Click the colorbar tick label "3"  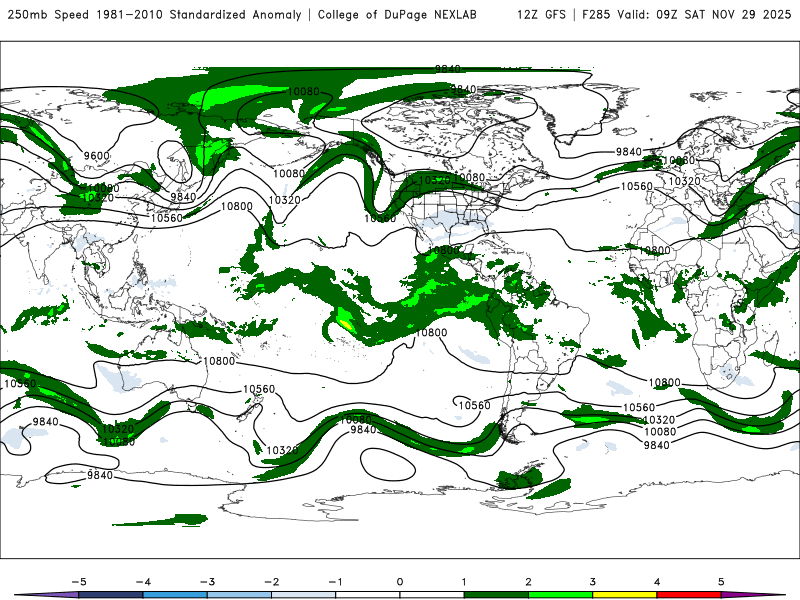tap(592, 582)
